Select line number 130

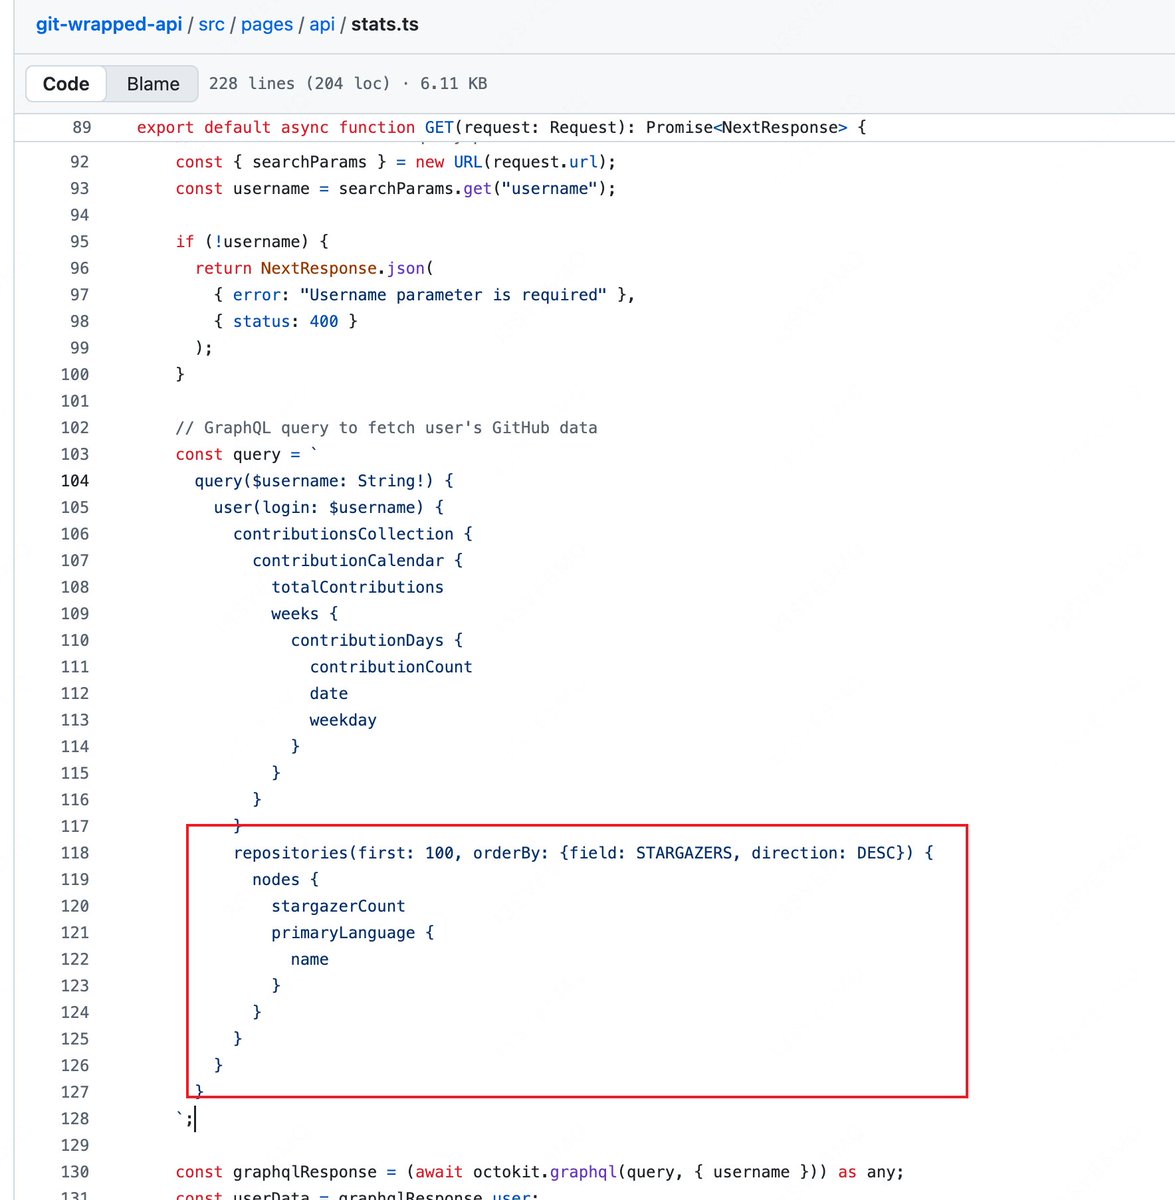pyautogui.click(x=75, y=1171)
